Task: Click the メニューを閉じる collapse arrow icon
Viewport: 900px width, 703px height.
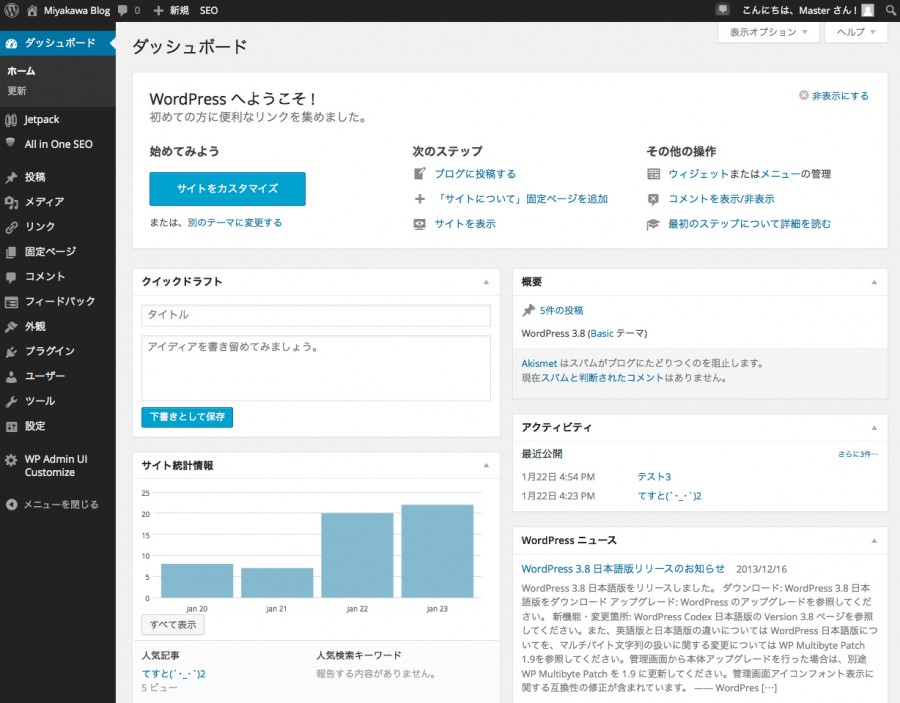Action: [11, 505]
